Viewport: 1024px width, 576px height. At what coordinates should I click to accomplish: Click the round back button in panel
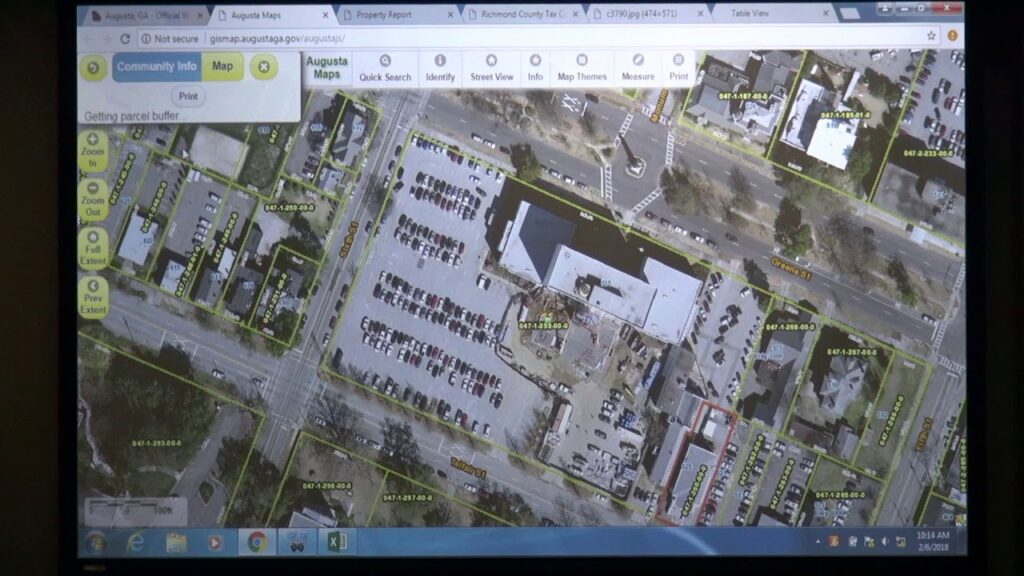click(93, 67)
